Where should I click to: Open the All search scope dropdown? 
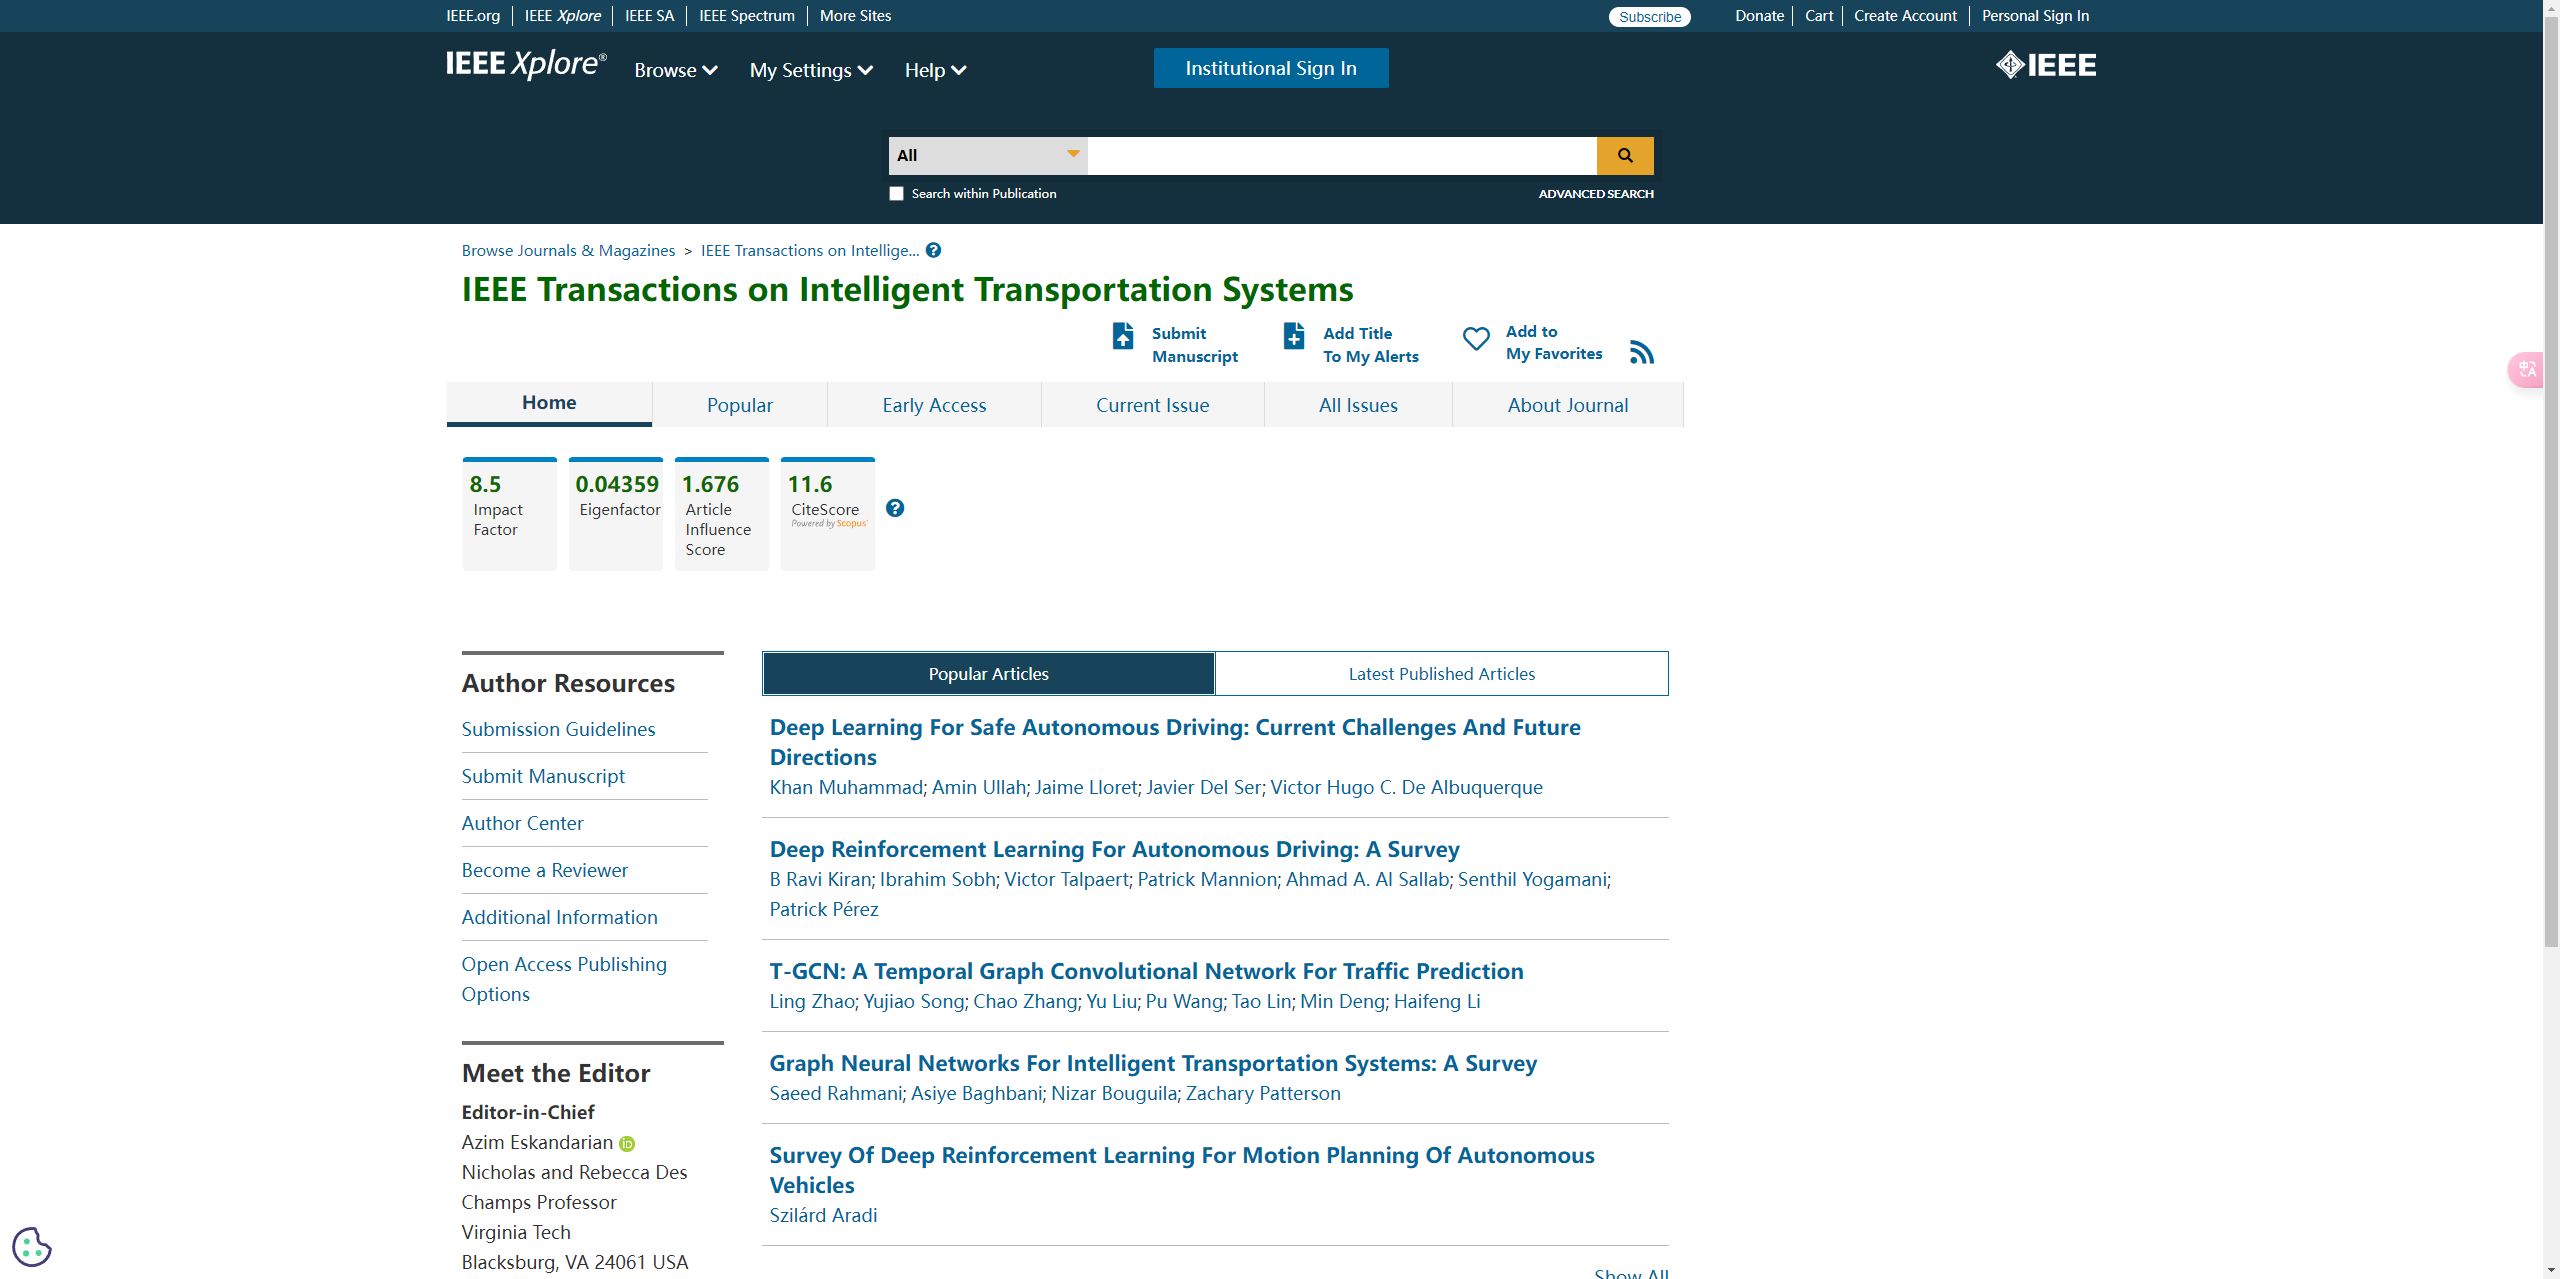coord(987,156)
